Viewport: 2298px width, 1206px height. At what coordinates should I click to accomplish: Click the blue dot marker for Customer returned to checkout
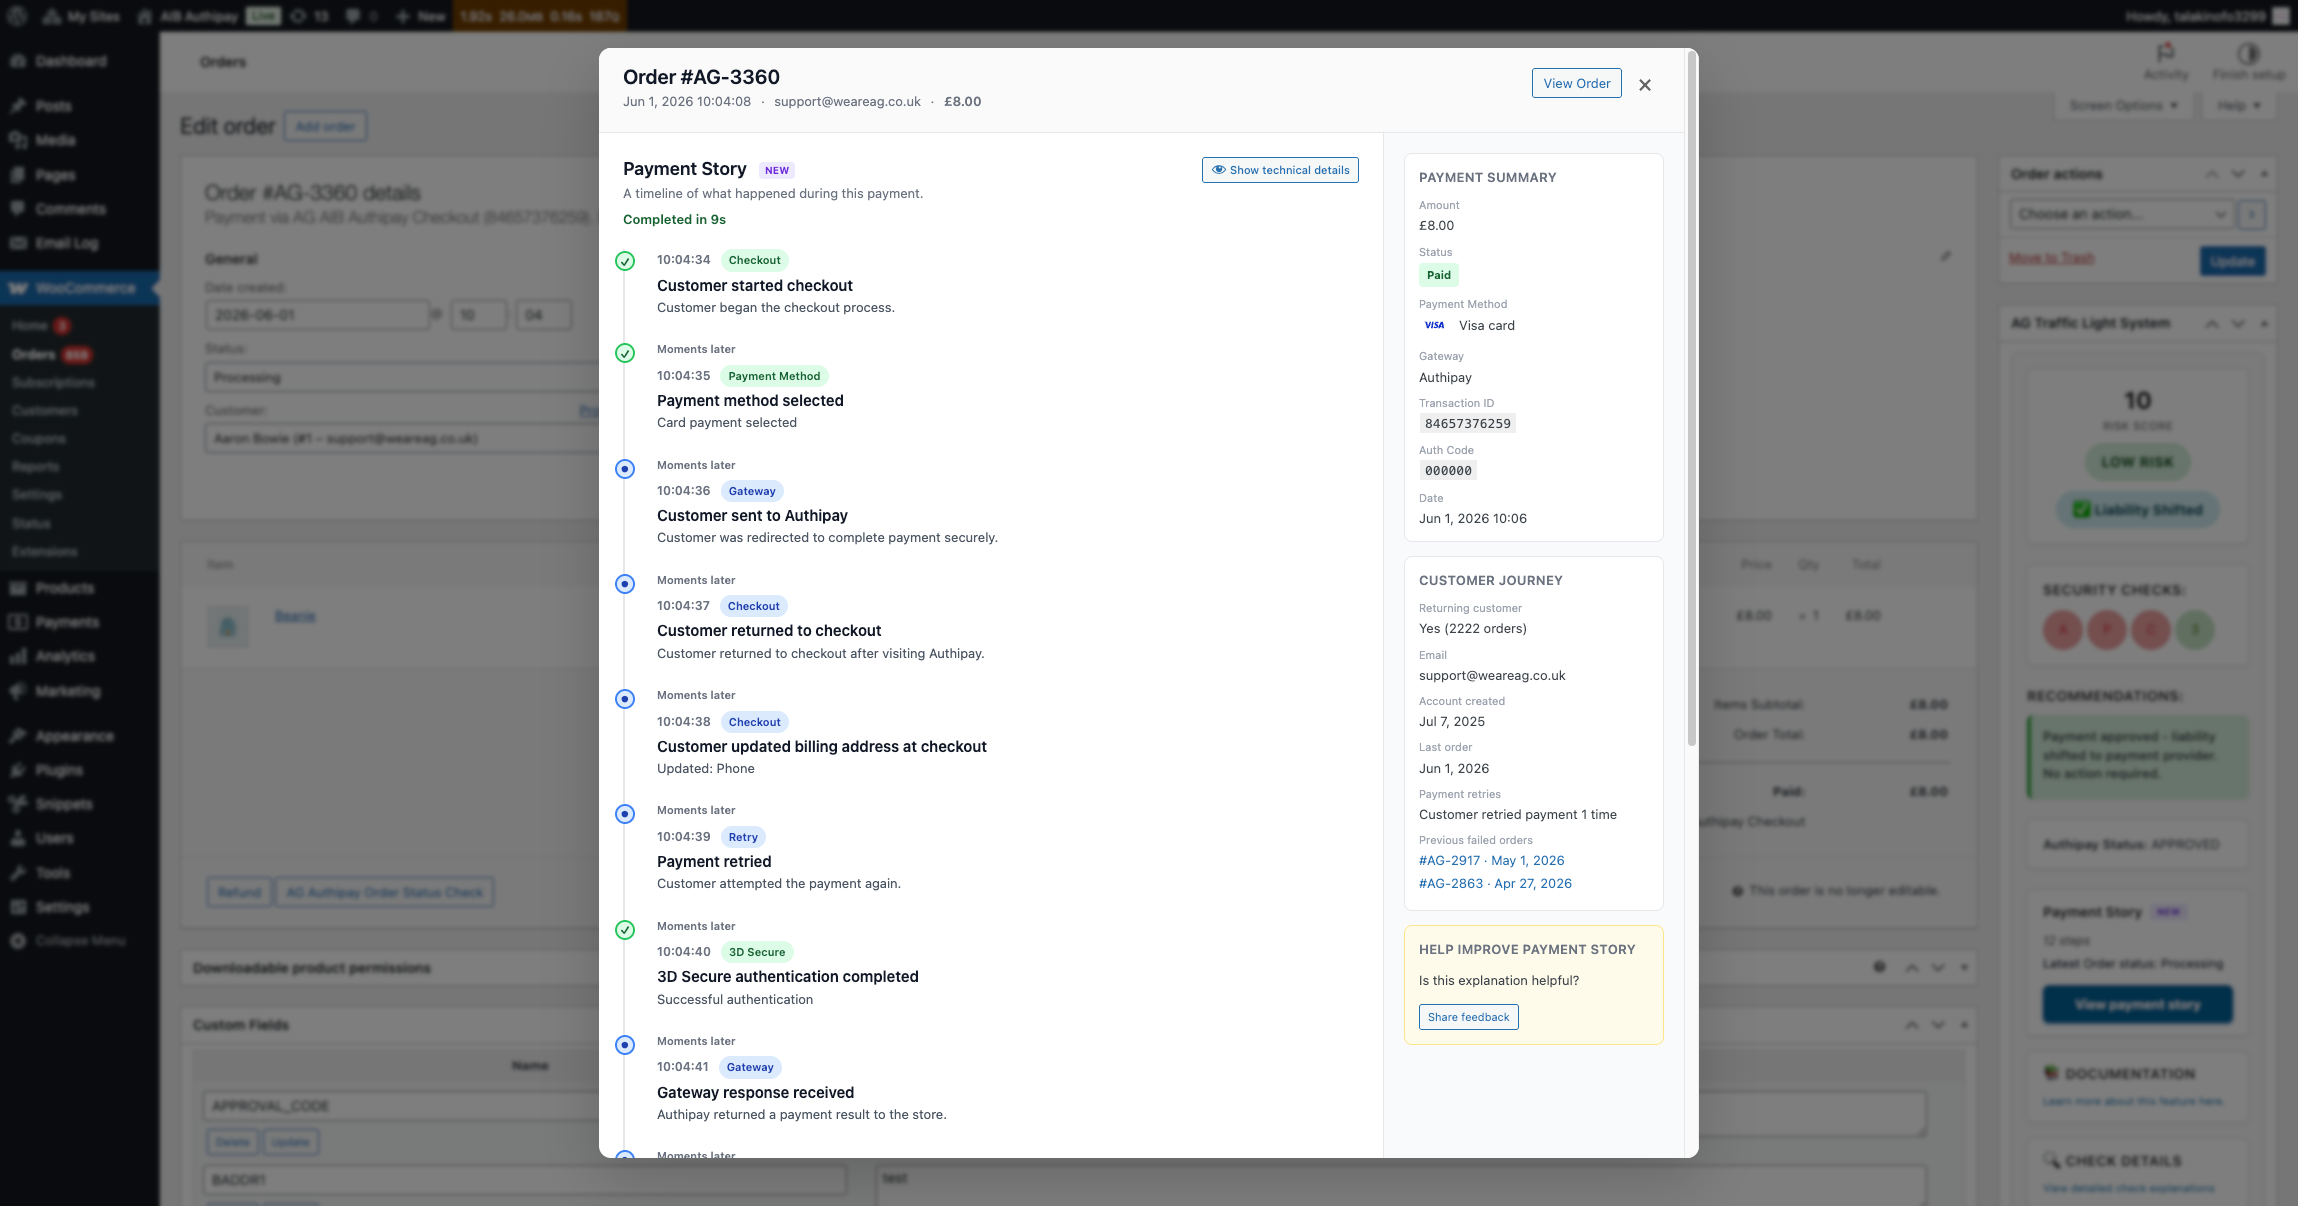[625, 584]
